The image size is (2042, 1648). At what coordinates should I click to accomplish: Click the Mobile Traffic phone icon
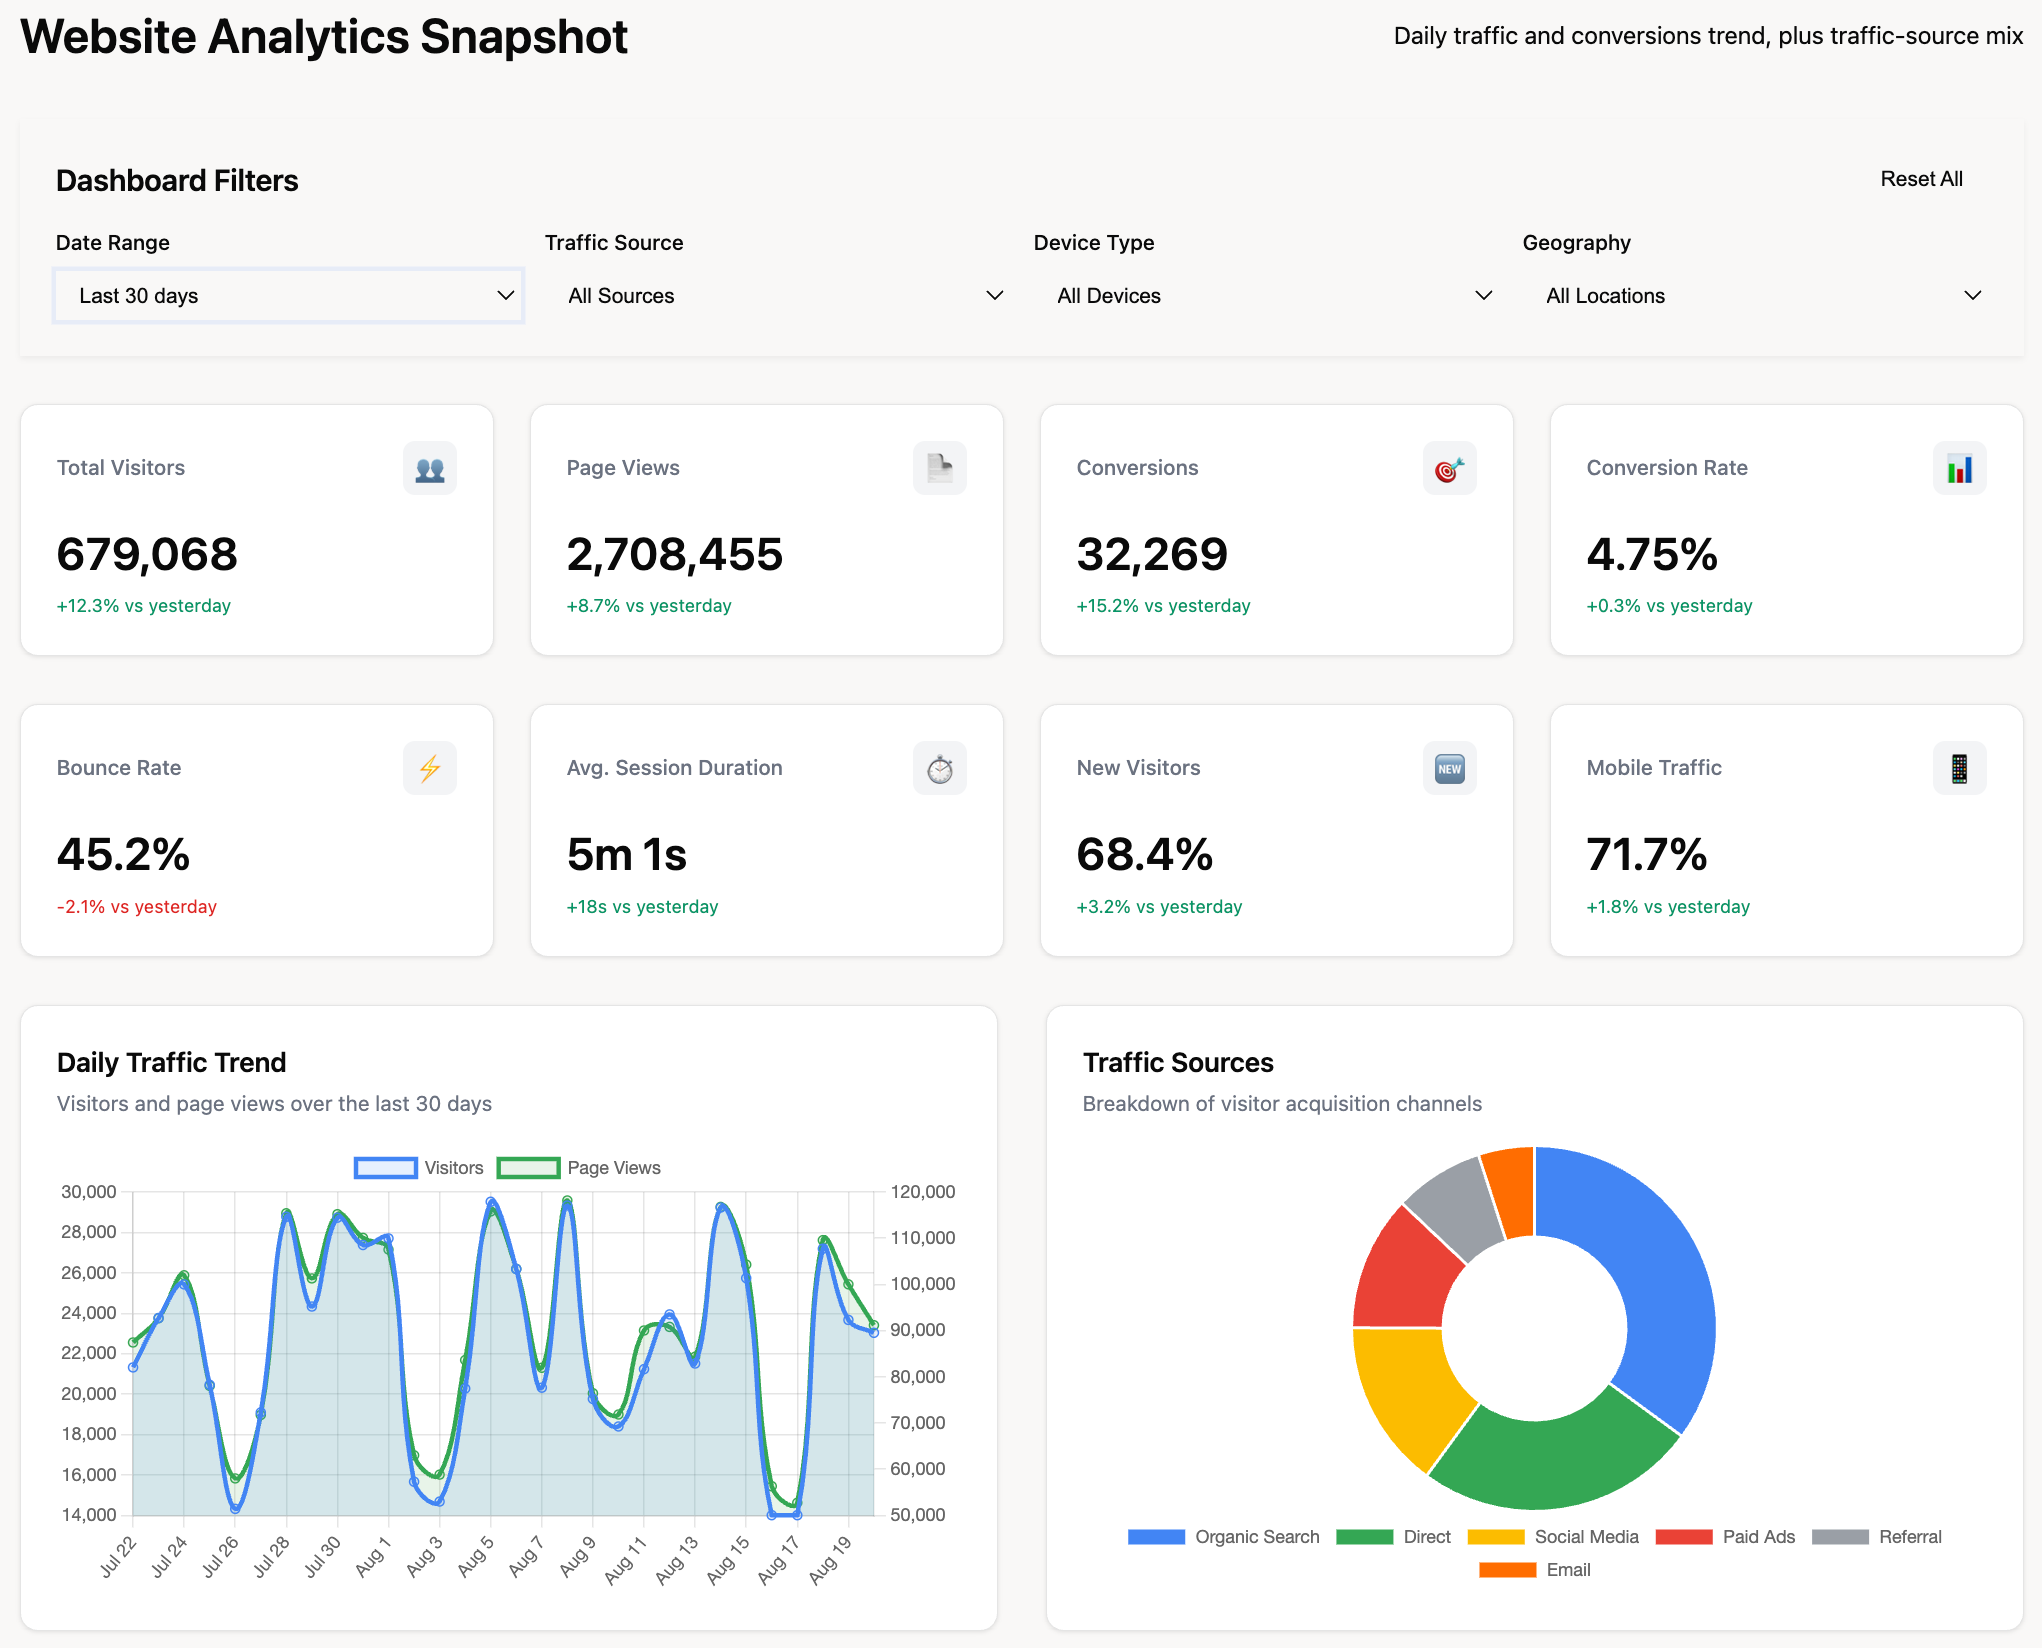pyautogui.click(x=1959, y=768)
